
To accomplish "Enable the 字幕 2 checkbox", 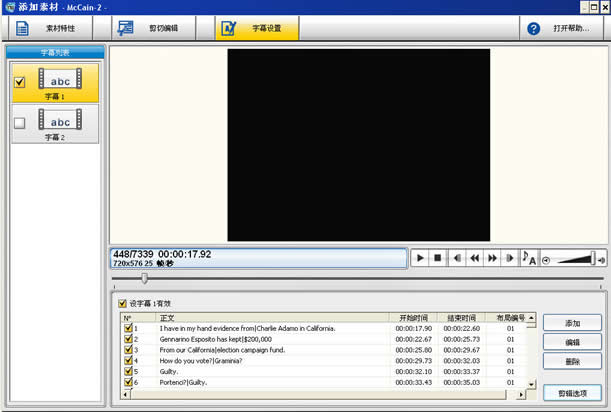I will 19,123.
